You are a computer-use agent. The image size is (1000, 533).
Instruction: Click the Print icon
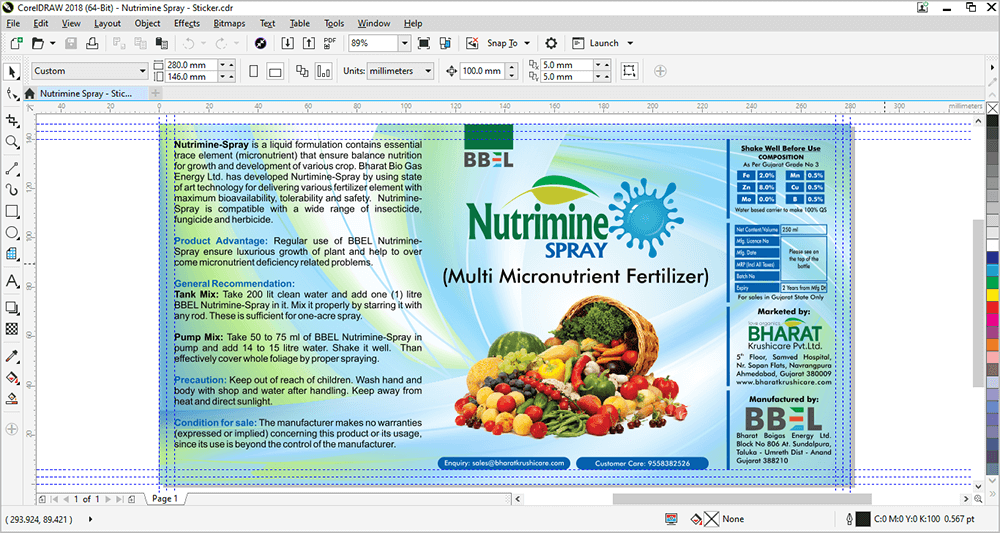92,43
